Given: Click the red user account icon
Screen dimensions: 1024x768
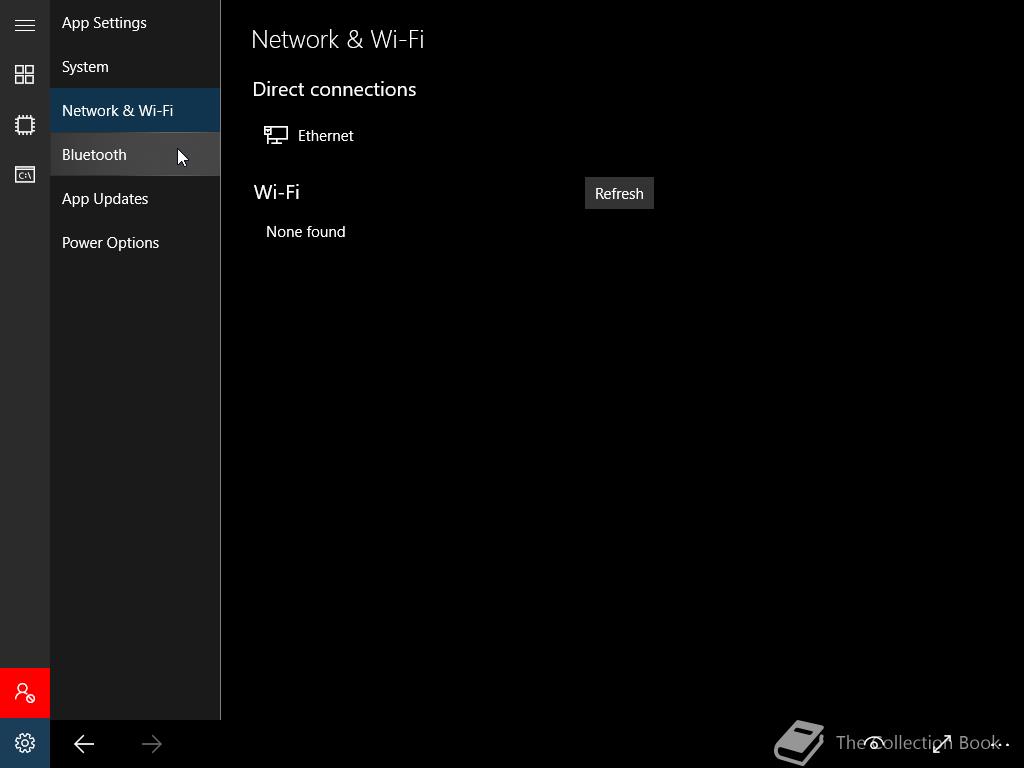Looking at the screenshot, I should tap(25, 693).
